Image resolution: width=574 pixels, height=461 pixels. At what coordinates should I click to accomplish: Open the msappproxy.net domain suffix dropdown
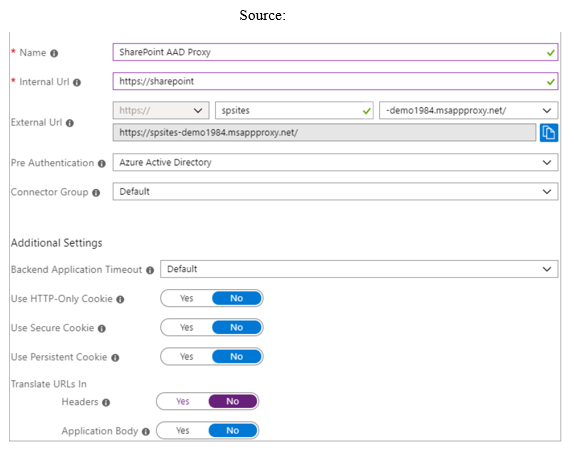pyautogui.click(x=469, y=110)
